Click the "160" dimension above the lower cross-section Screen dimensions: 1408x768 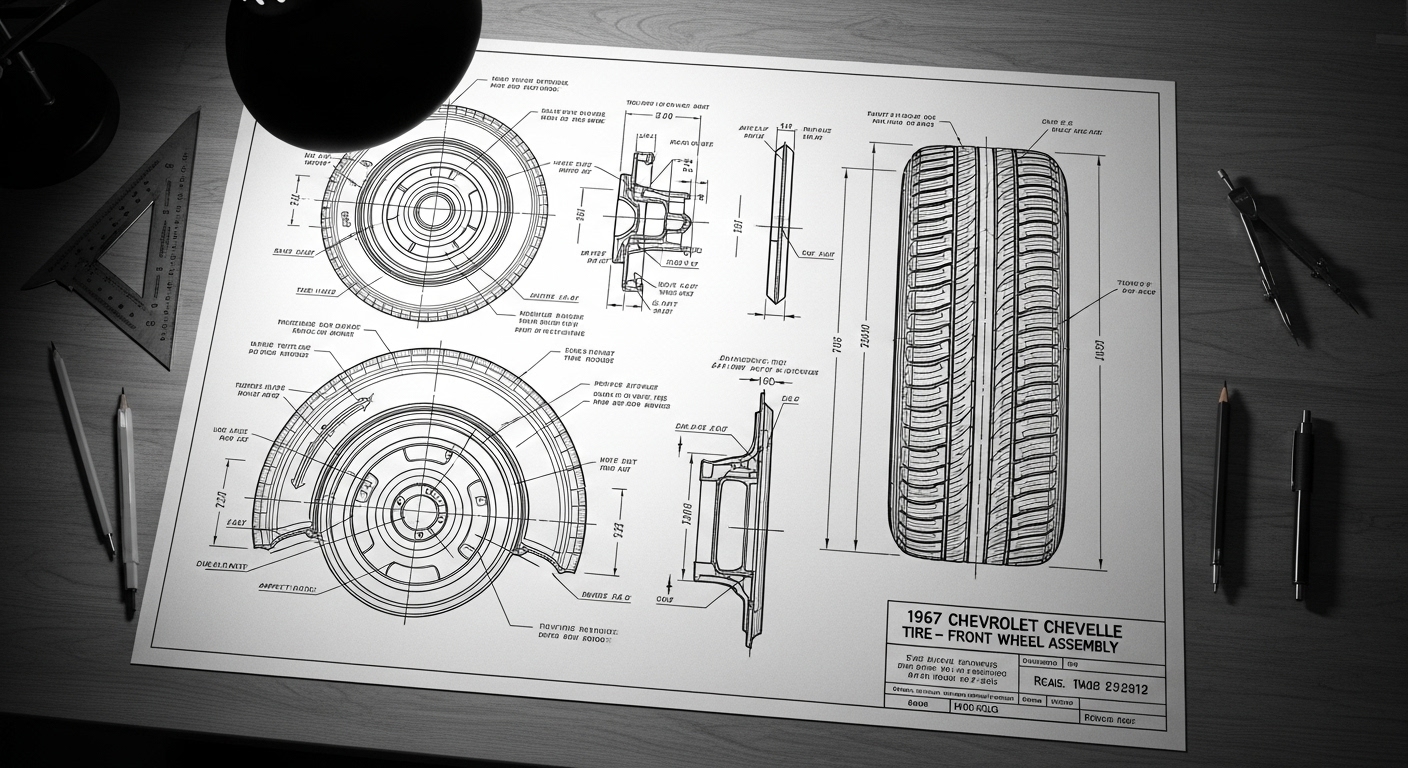767,381
